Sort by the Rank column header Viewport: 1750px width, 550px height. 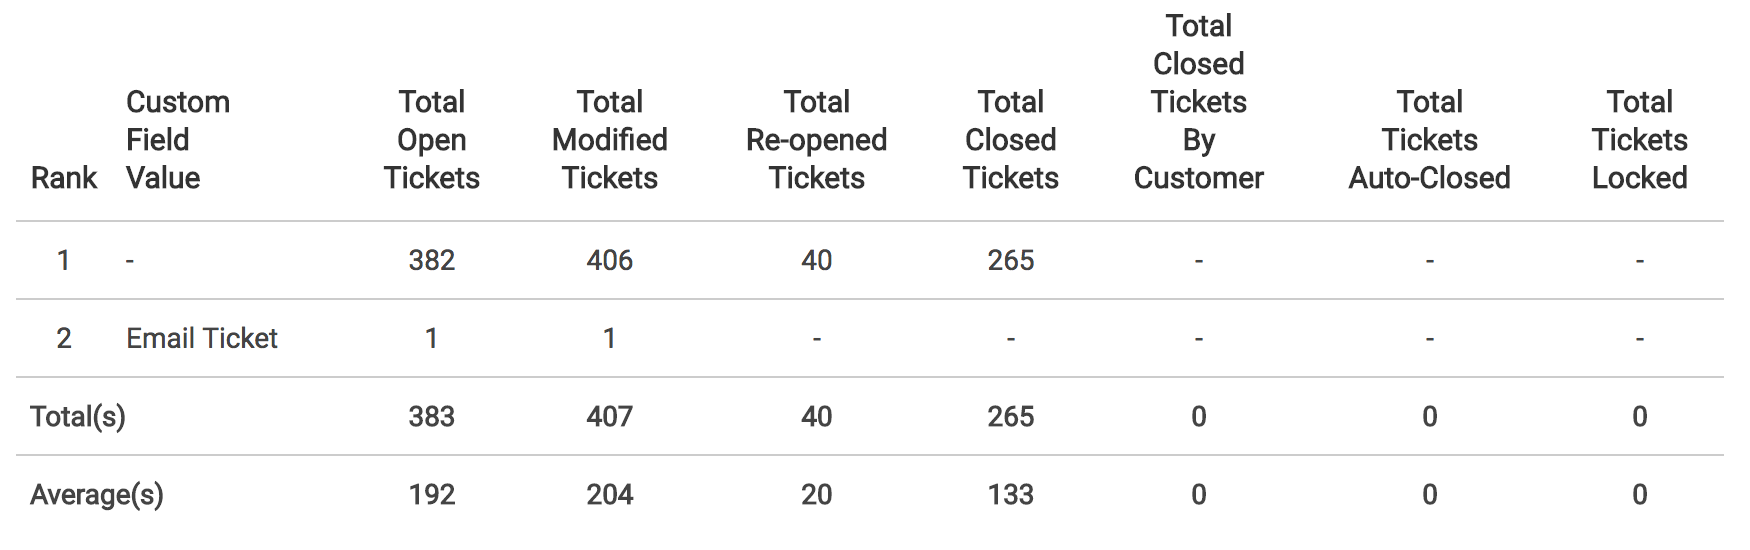tap(64, 178)
